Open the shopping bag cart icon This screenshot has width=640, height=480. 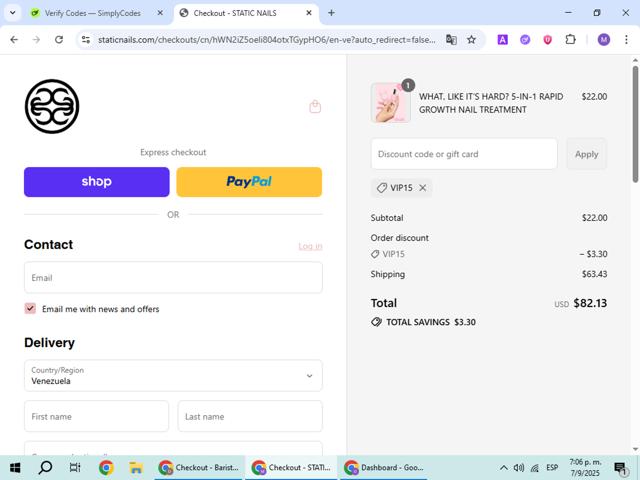pyautogui.click(x=315, y=107)
